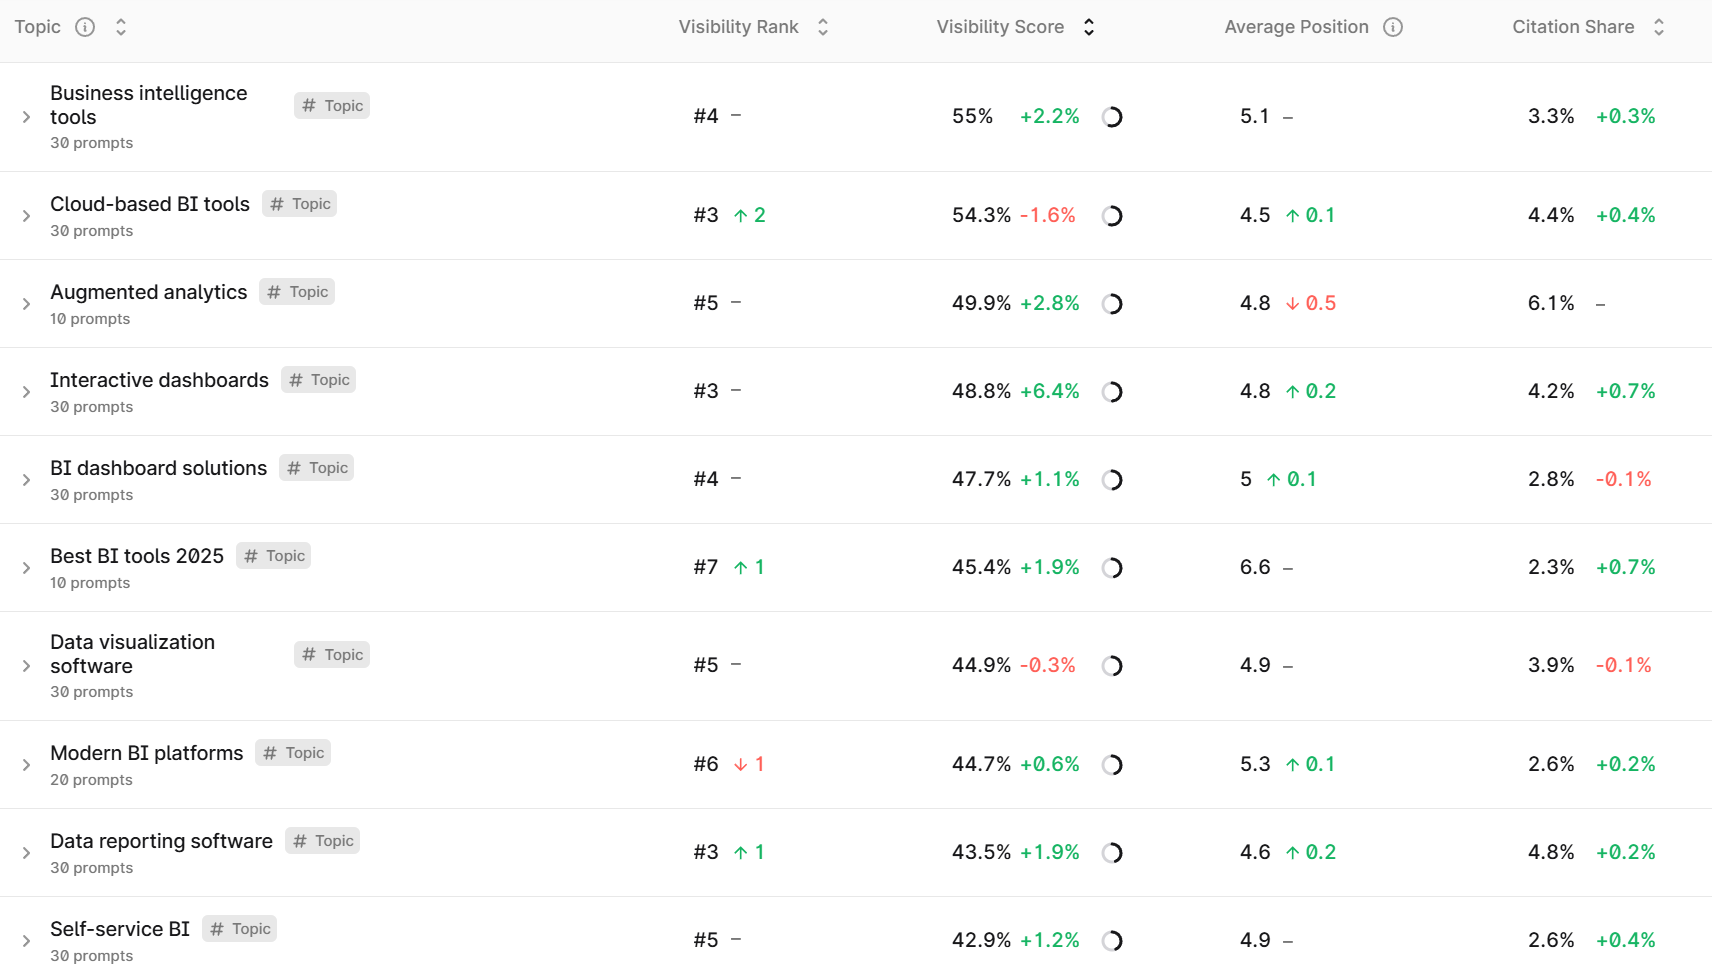Click the # Topic tag for Best BI tools 2025

273,555
